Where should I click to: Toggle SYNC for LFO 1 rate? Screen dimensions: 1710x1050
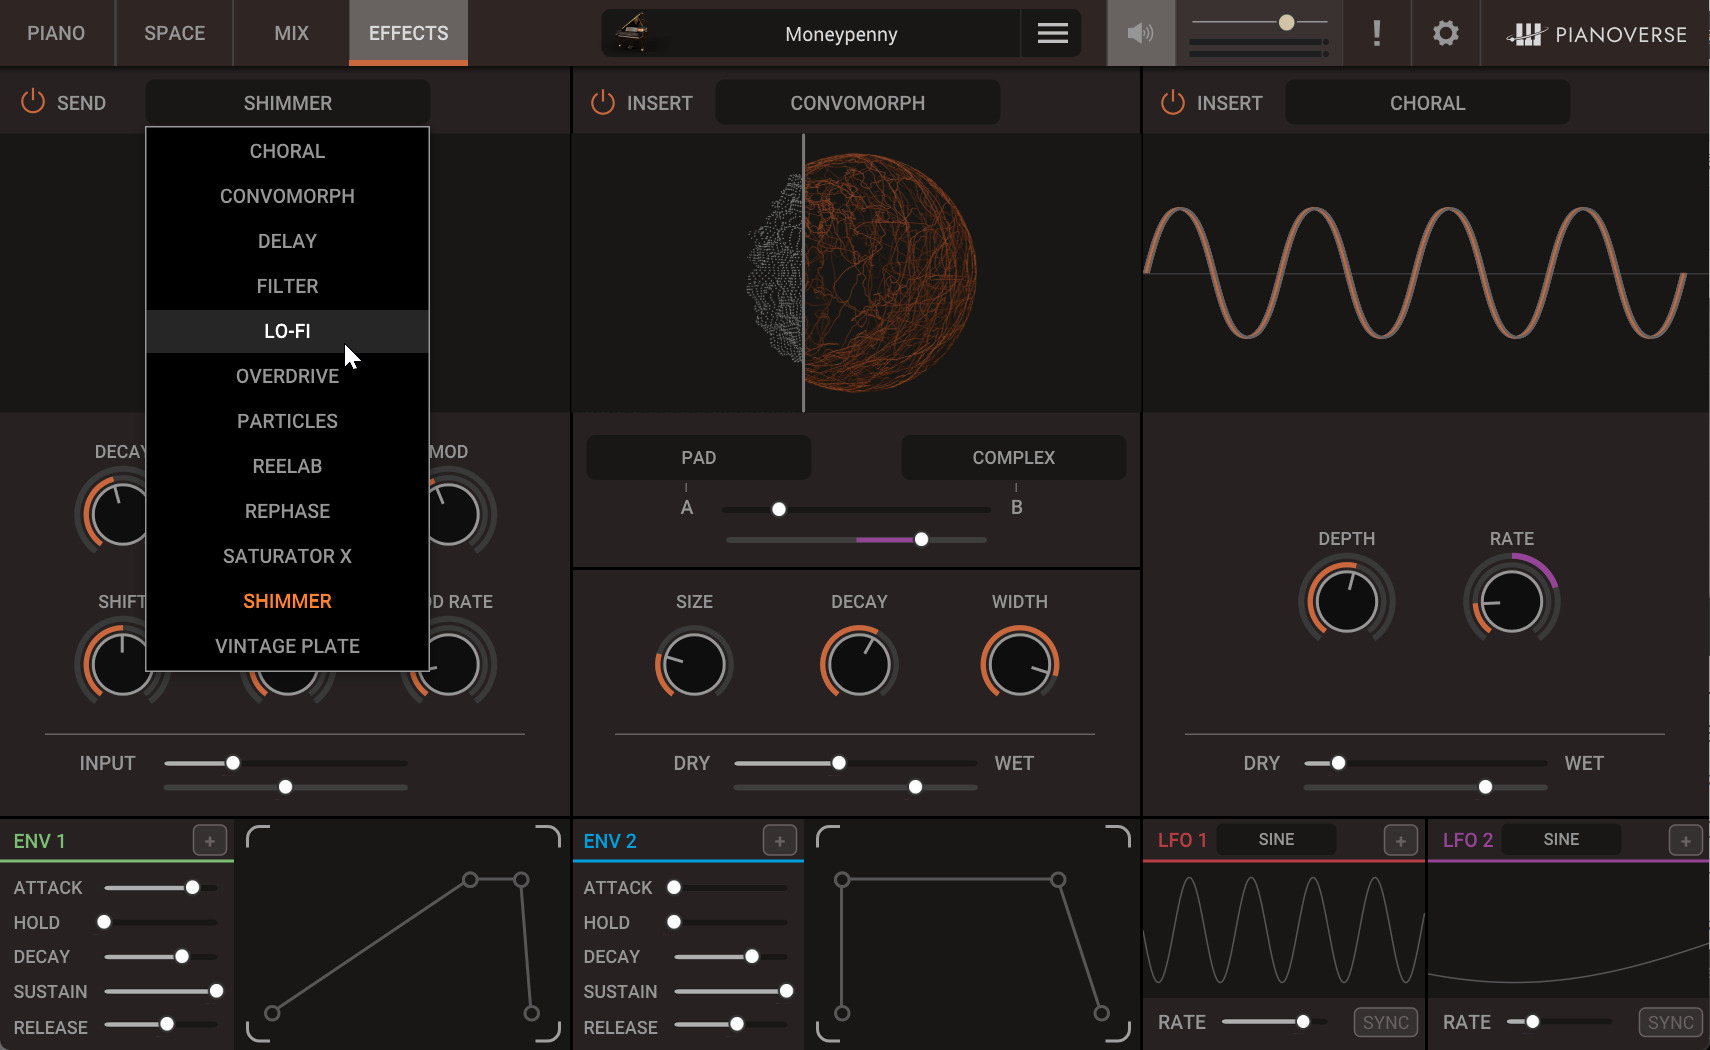[1386, 1022]
